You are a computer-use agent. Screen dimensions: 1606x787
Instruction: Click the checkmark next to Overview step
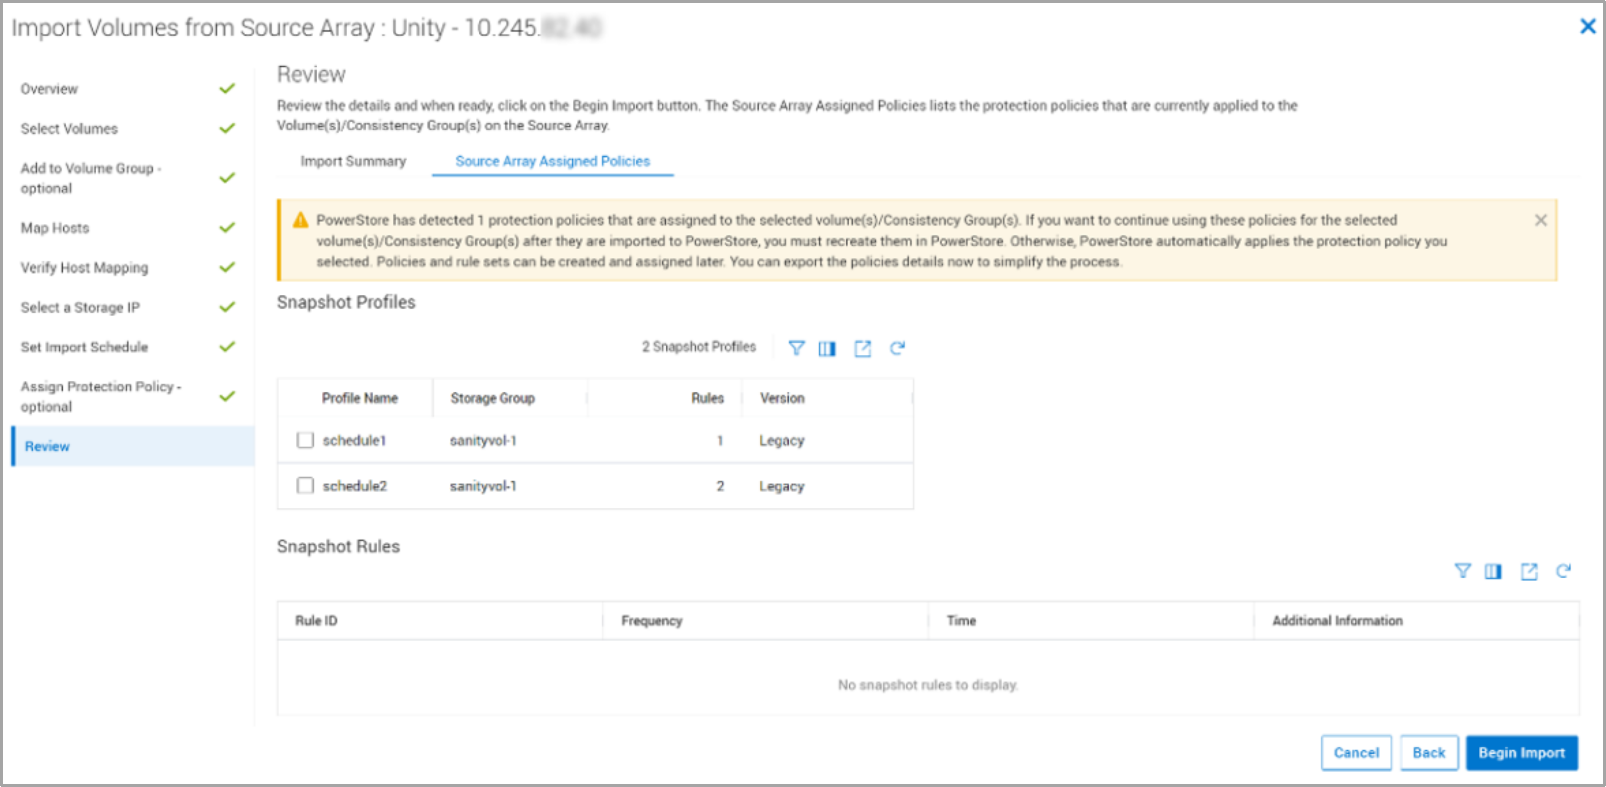point(227,88)
